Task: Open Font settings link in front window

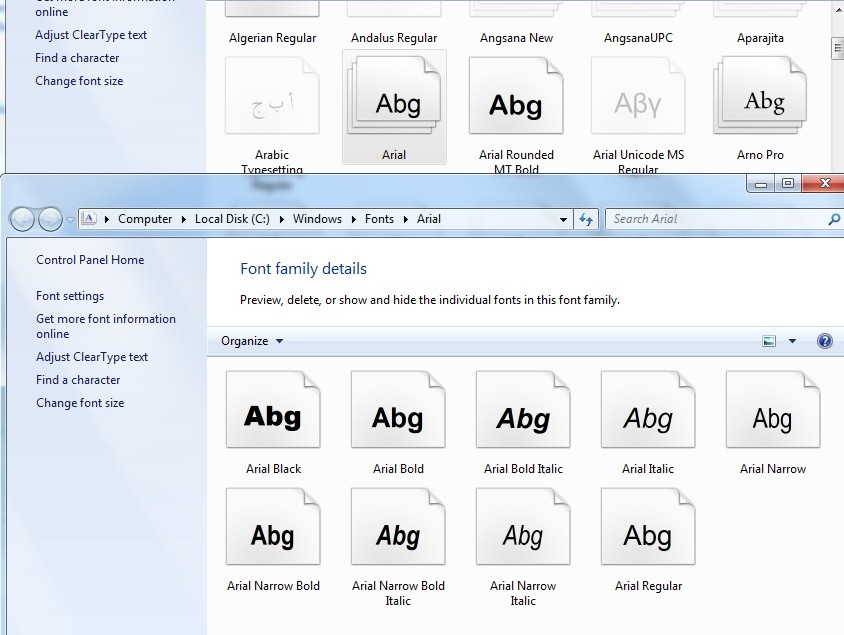Action: (x=70, y=296)
